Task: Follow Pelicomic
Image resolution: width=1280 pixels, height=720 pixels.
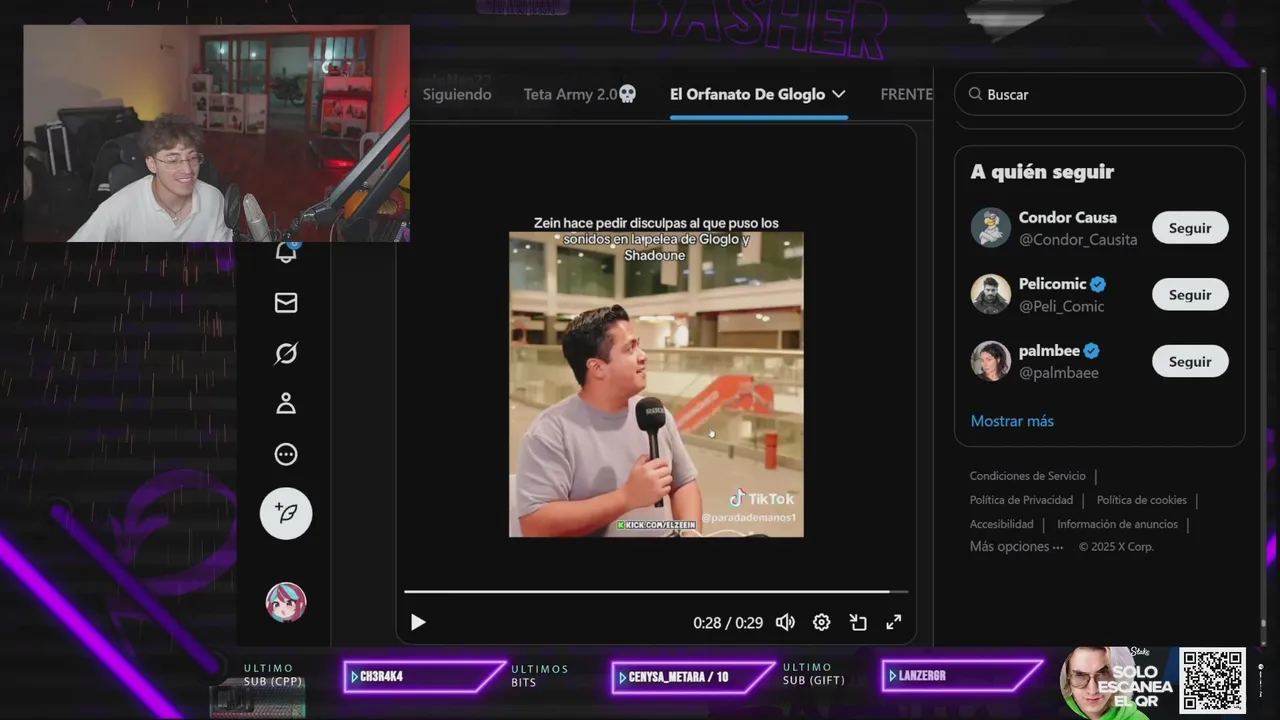Action: (x=1190, y=295)
